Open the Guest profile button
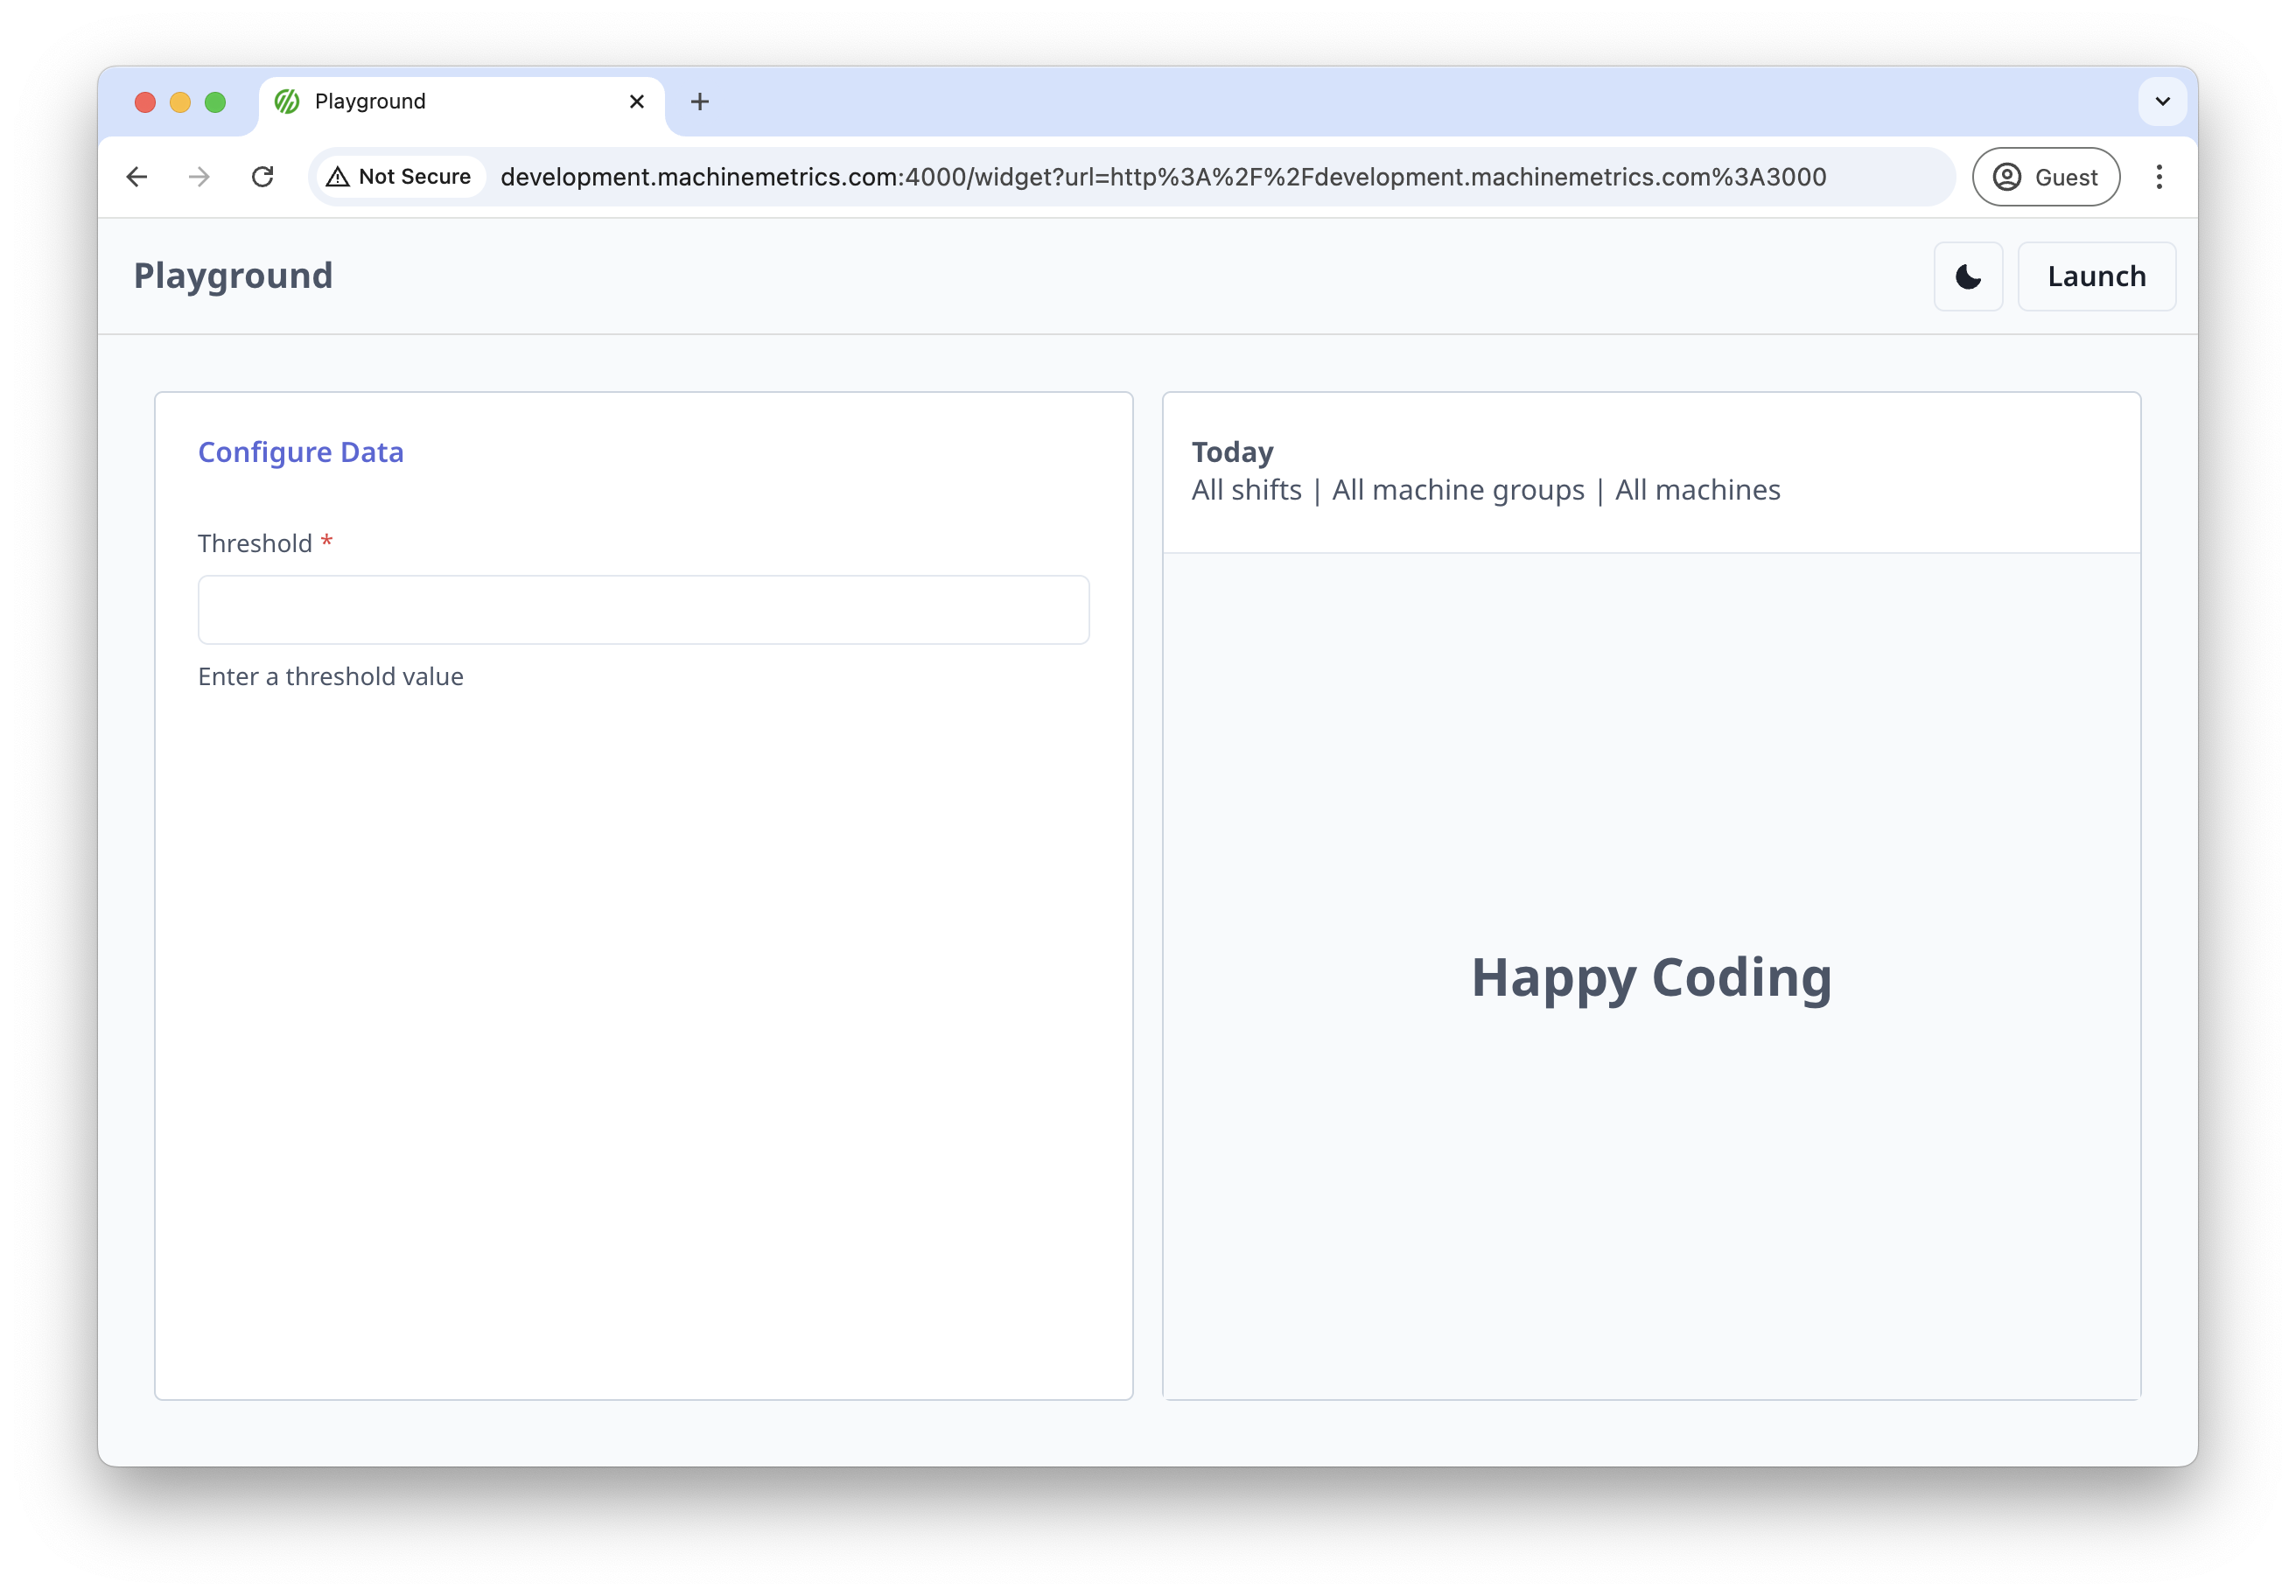This screenshot has height=1596, width=2296. point(2045,177)
